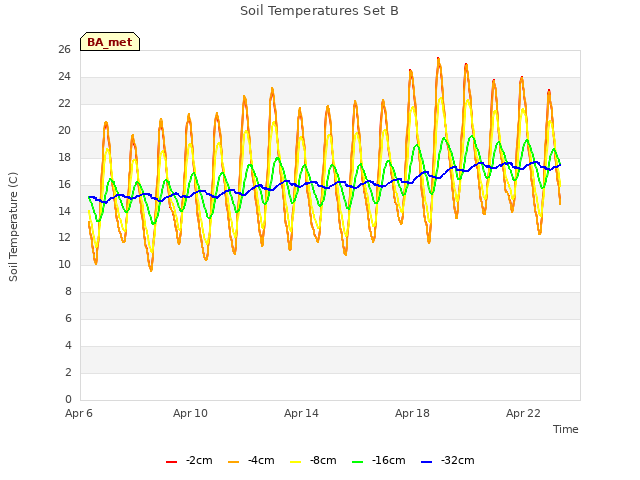The image size is (640, 480).
Task: Click the Apr 10 x-axis tick label
Action: (190, 413)
